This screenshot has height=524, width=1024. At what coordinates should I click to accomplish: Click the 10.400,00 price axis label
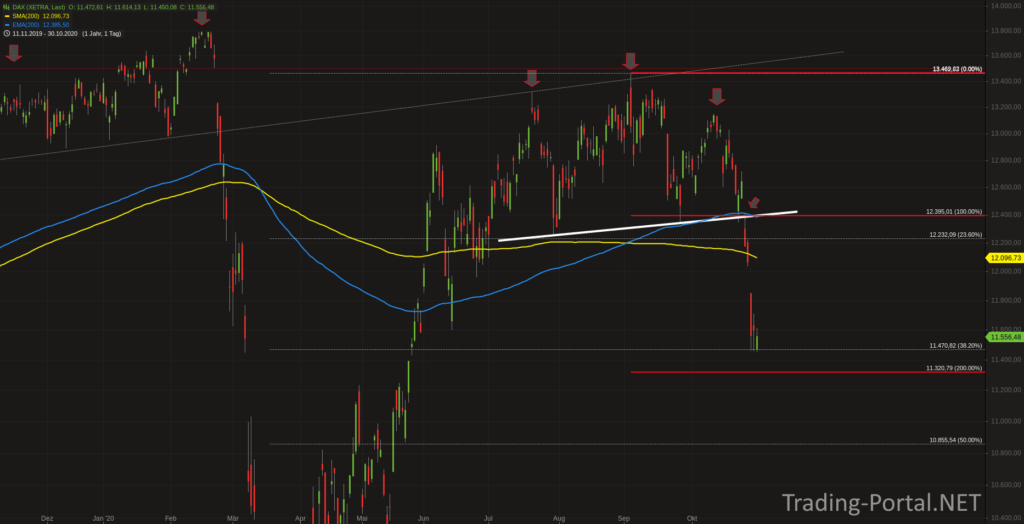click(x=1006, y=517)
